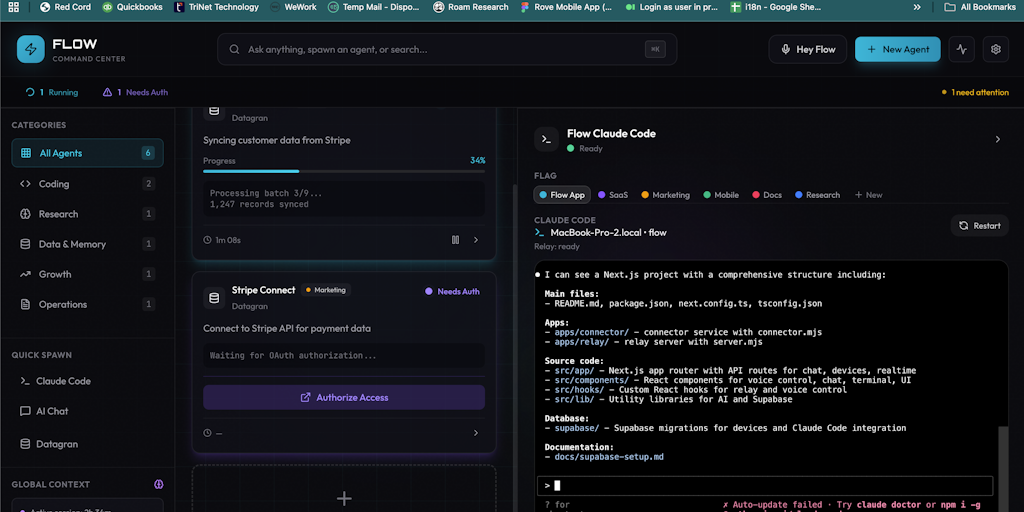
Task: Select the SaaS flag
Action: tap(613, 195)
